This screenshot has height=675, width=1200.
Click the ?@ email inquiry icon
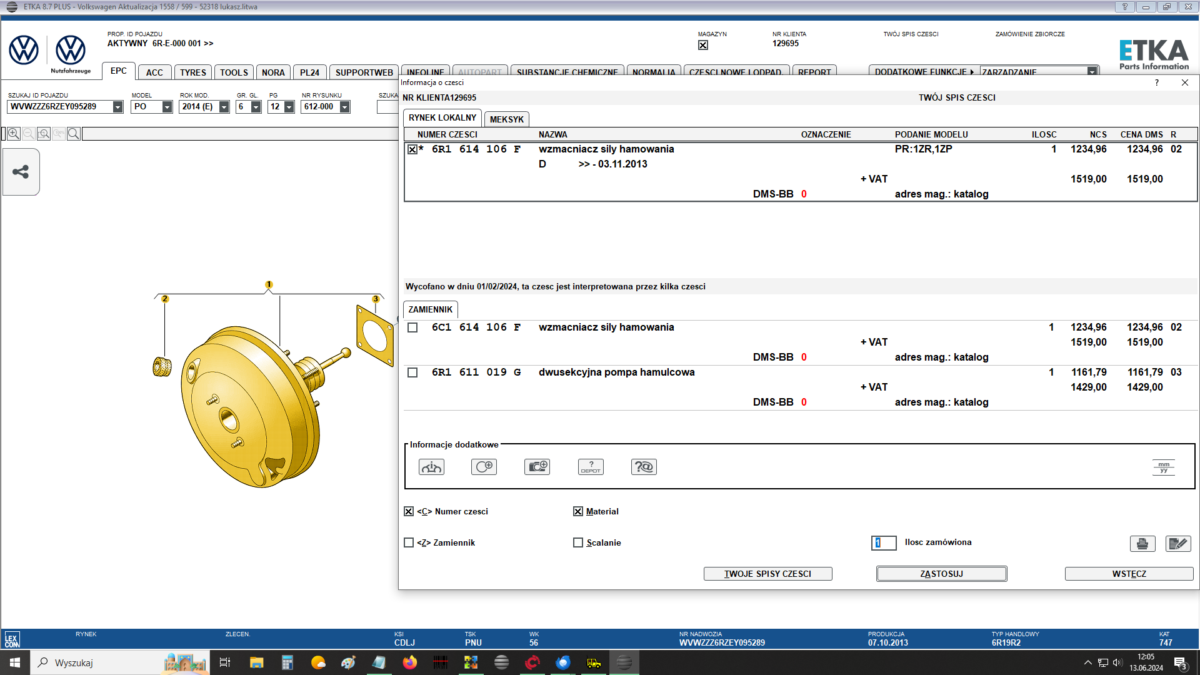[644, 466]
